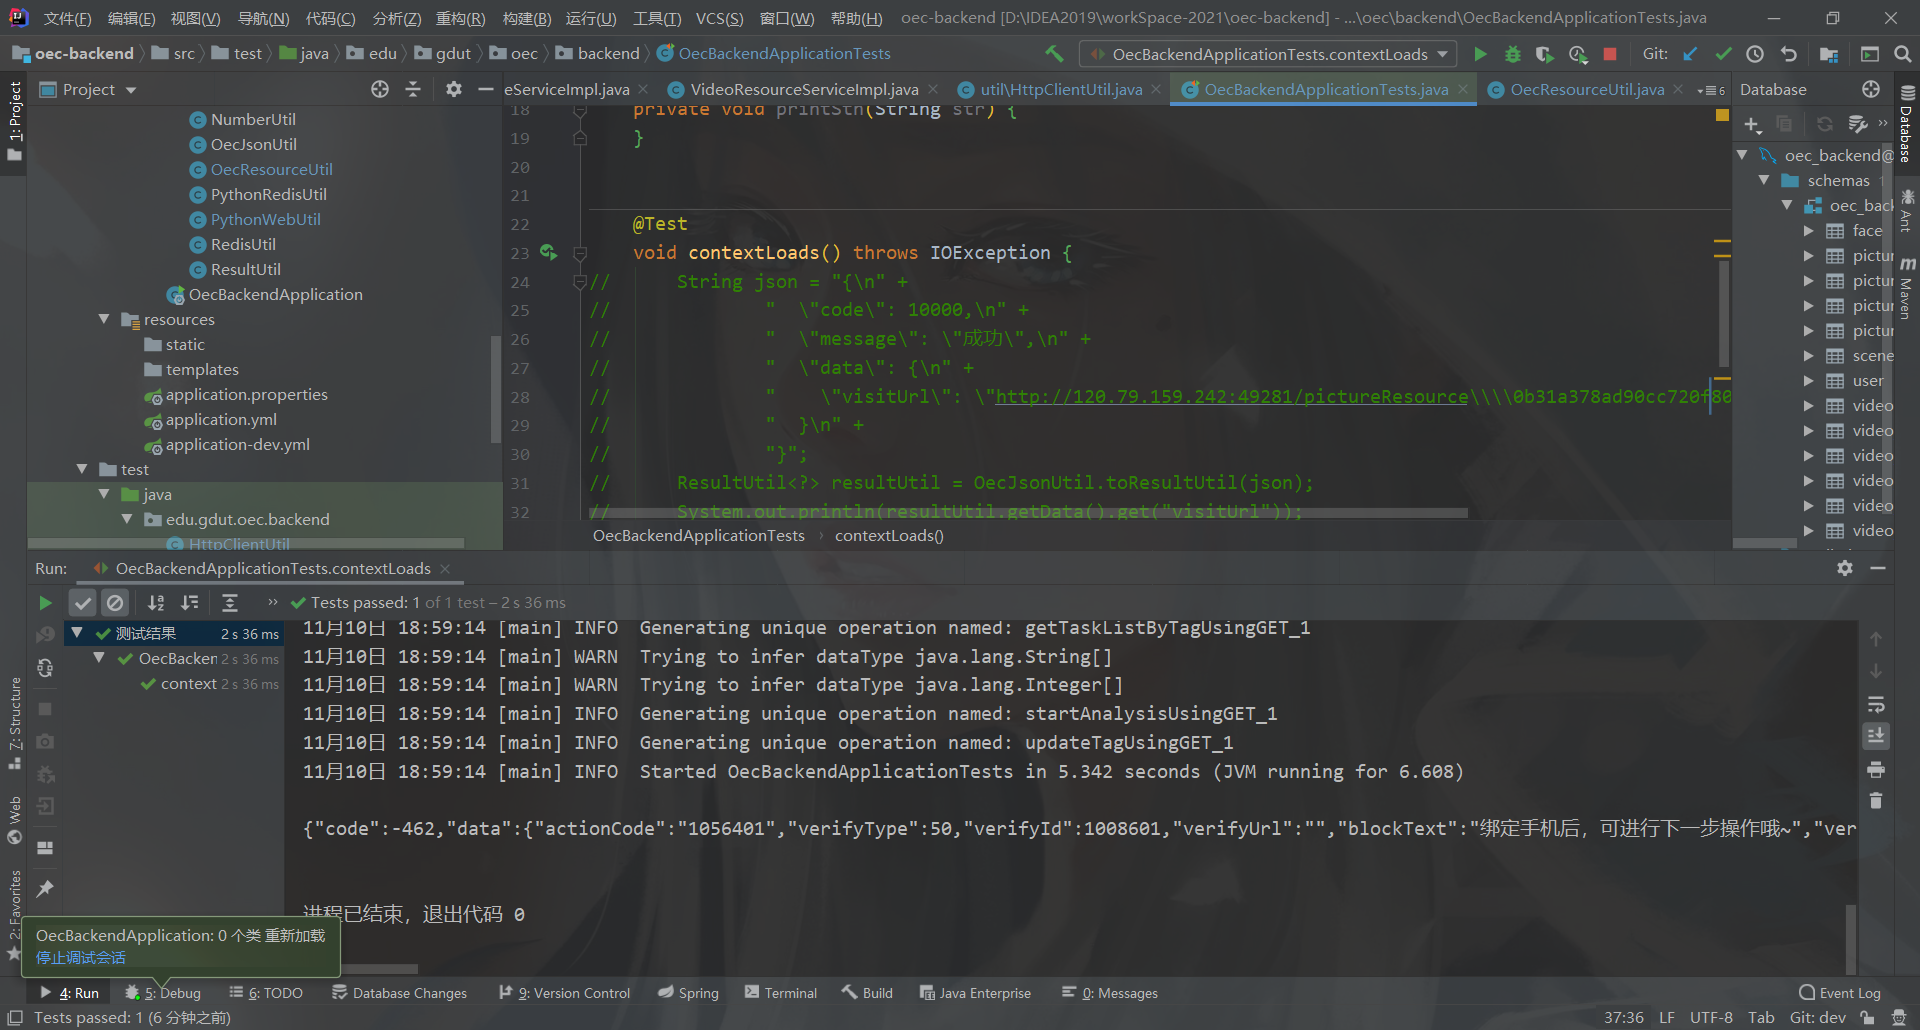
Task: Run the contextLoads configuration from top toolbar
Action: coord(1481,54)
